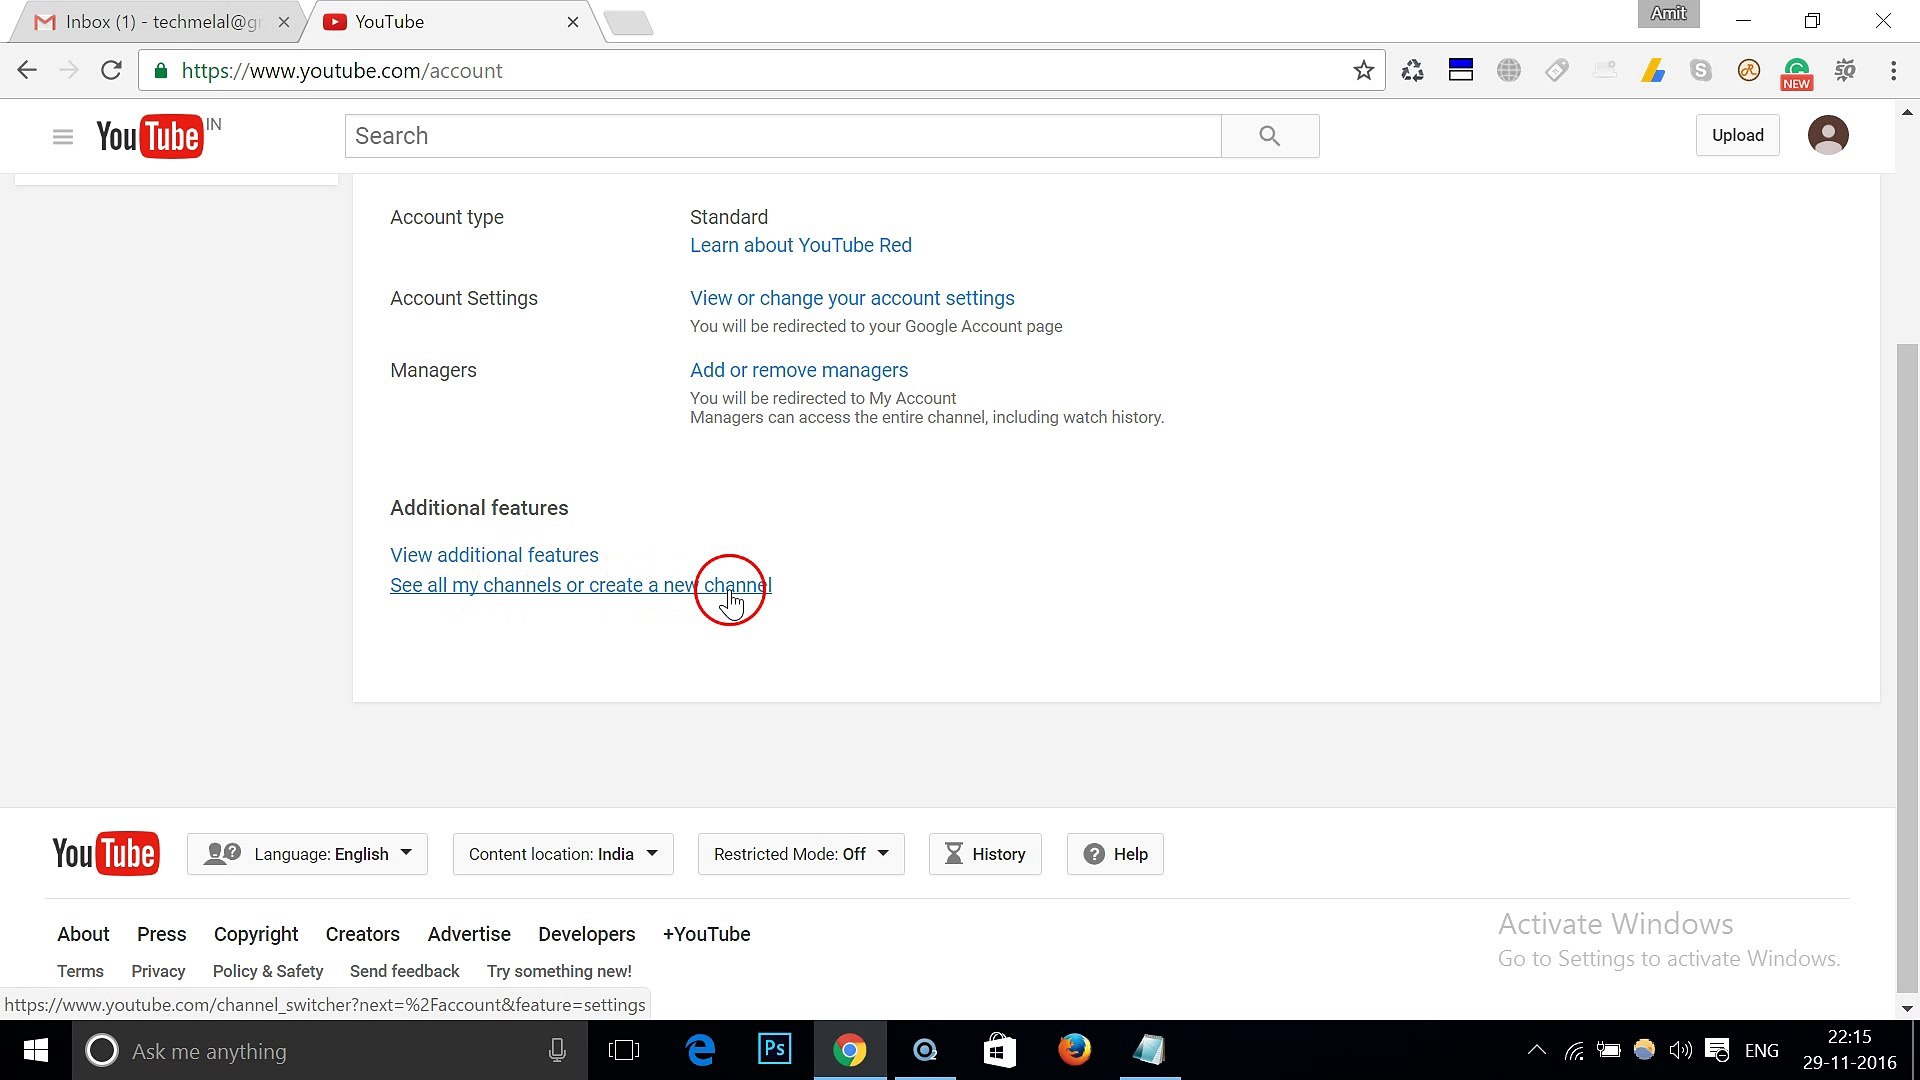Open the Creators footer menu item

[x=362, y=934]
